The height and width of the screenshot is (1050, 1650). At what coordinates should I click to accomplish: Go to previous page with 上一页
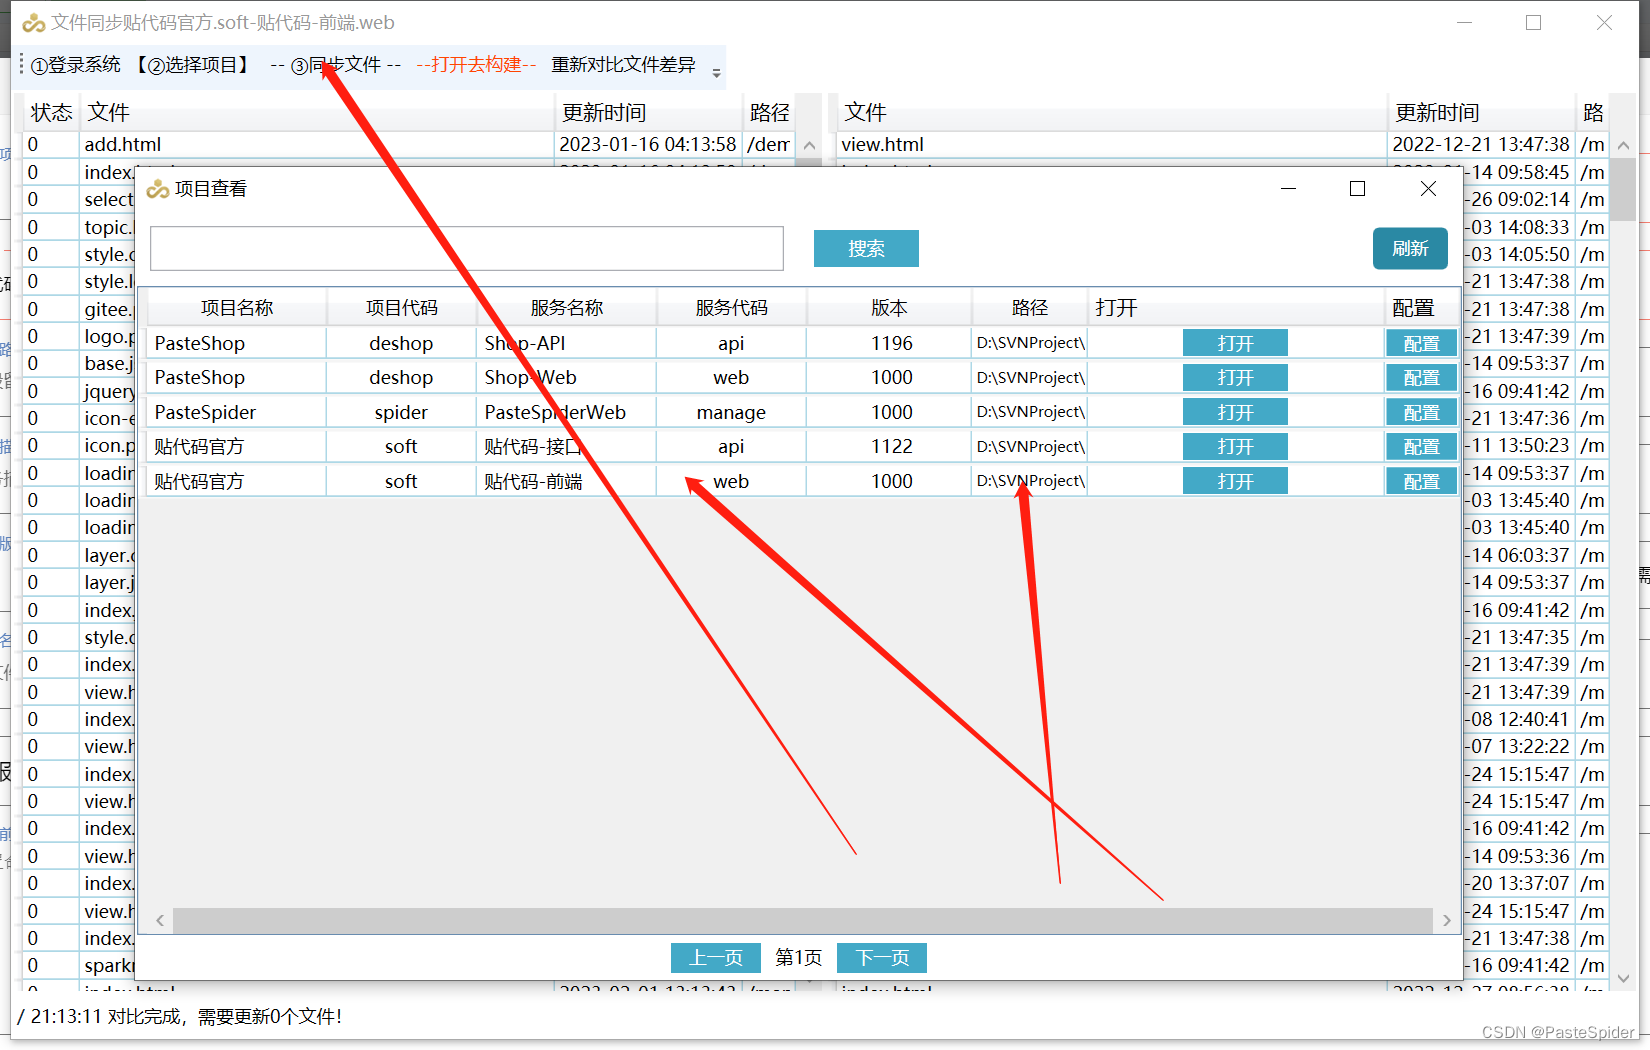pyautogui.click(x=716, y=958)
